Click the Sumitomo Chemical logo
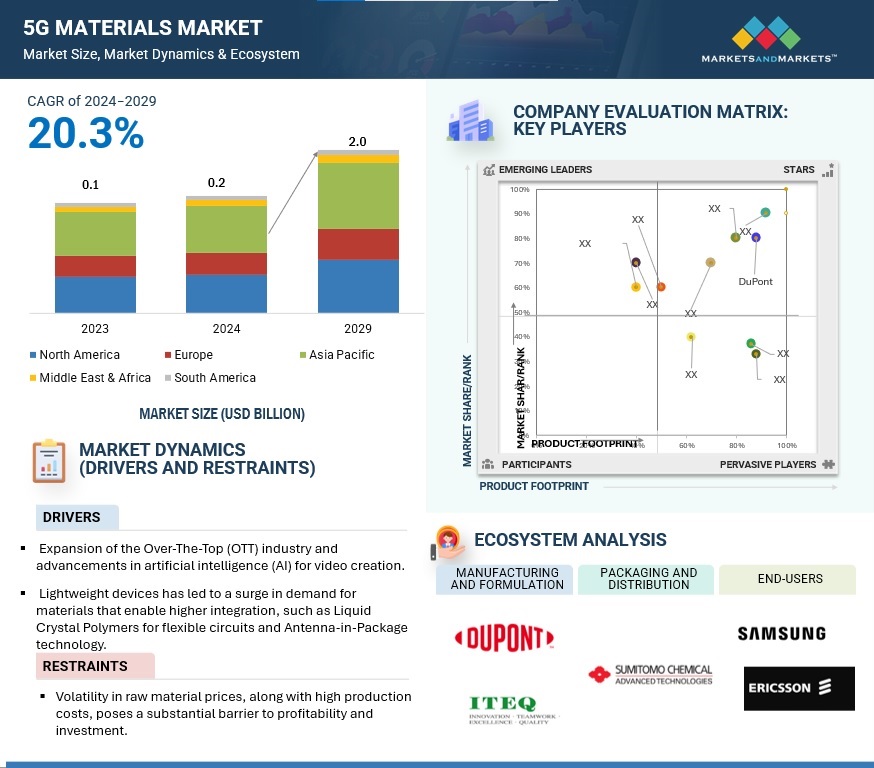This screenshot has height=768, width=874. click(651, 675)
